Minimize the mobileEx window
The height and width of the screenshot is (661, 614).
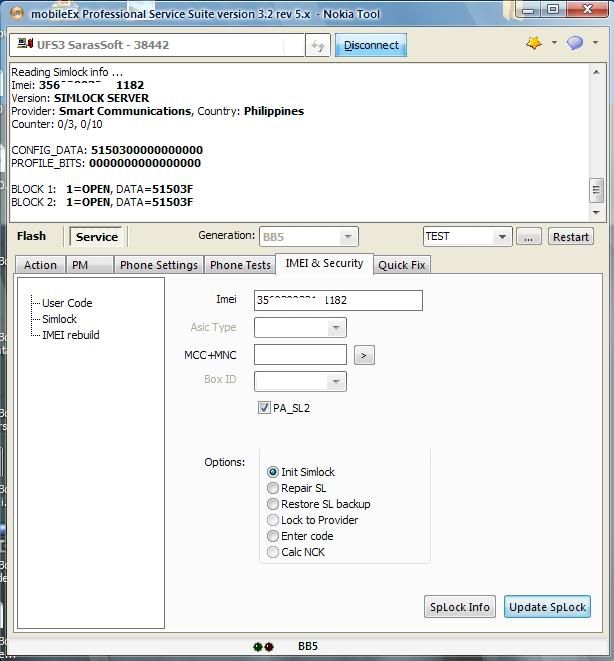(528, 10)
